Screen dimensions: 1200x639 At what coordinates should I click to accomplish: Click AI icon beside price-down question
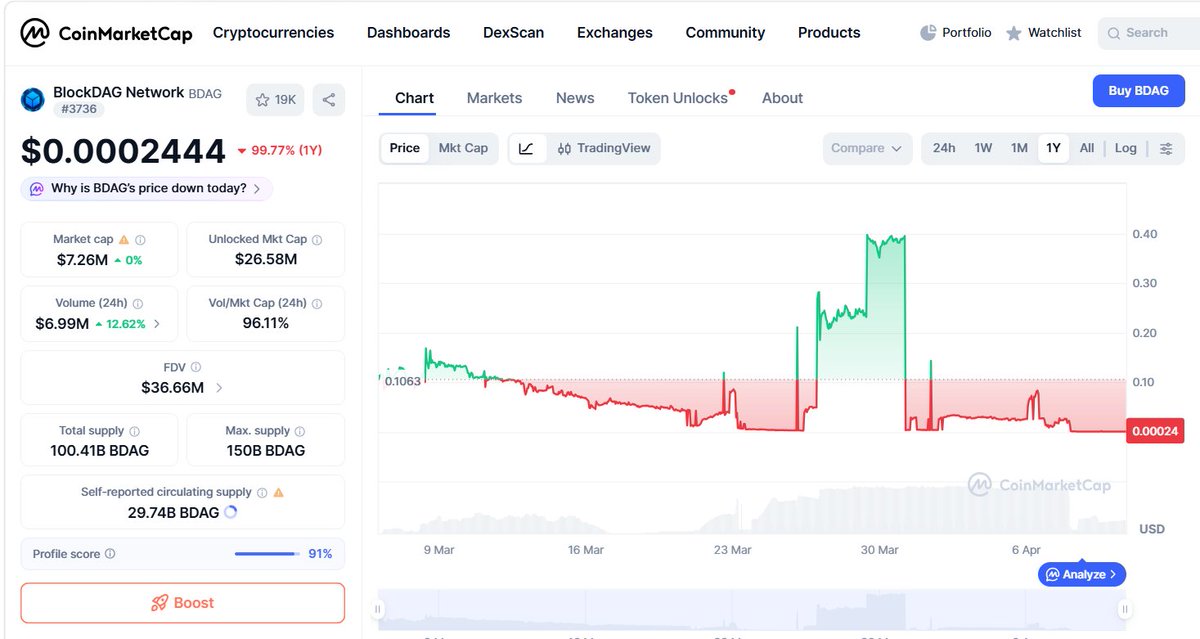(x=37, y=188)
